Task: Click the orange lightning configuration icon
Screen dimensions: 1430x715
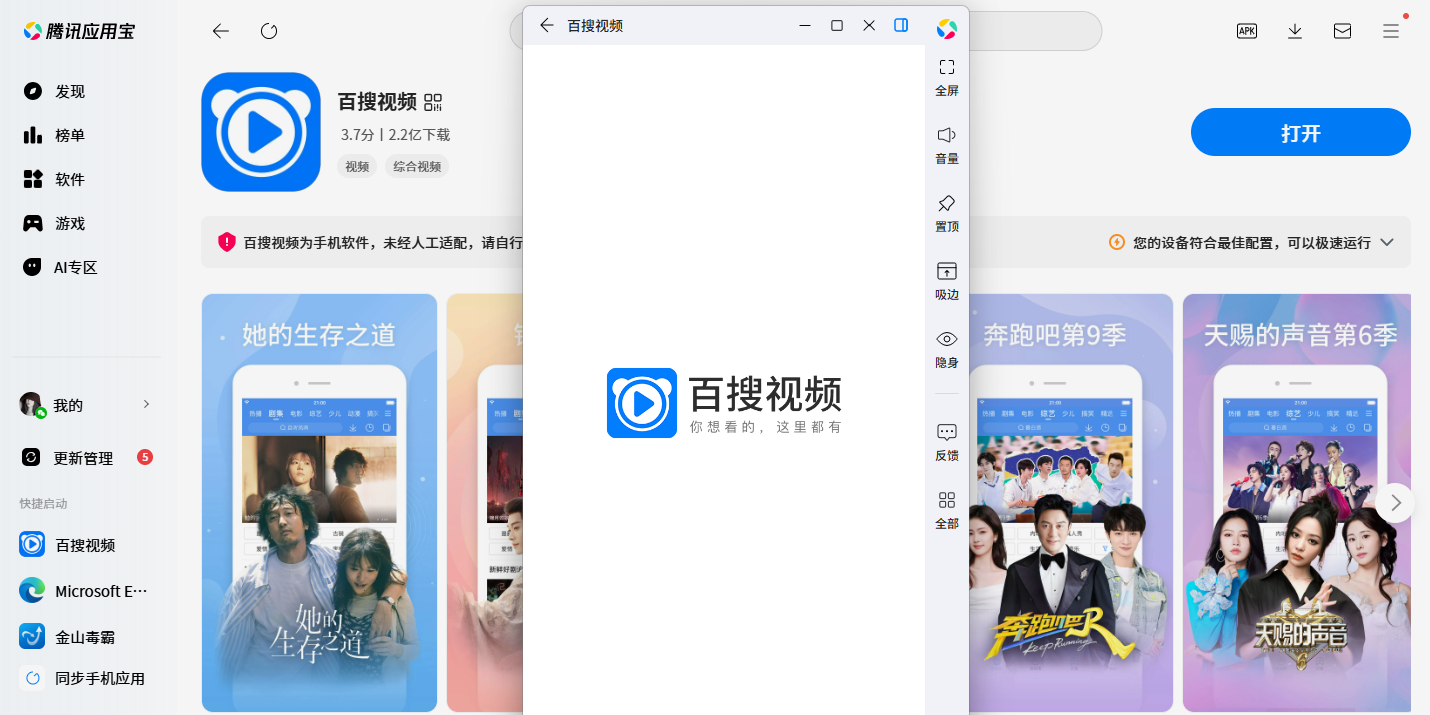Action: tap(1117, 242)
